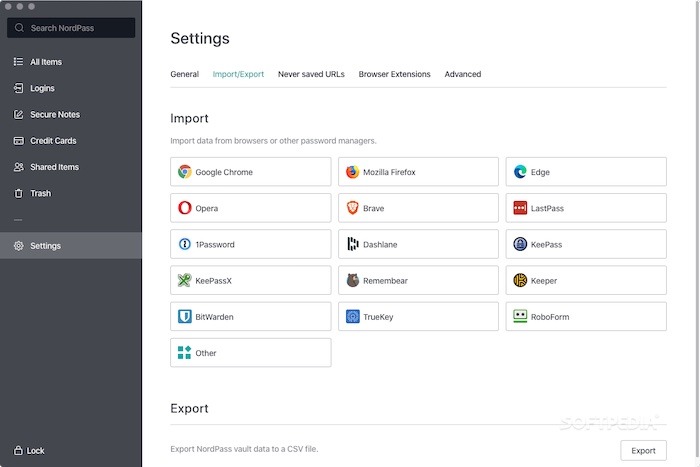Open Shared Items label in sidebar
The height and width of the screenshot is (467, 700).
[54, 167]
